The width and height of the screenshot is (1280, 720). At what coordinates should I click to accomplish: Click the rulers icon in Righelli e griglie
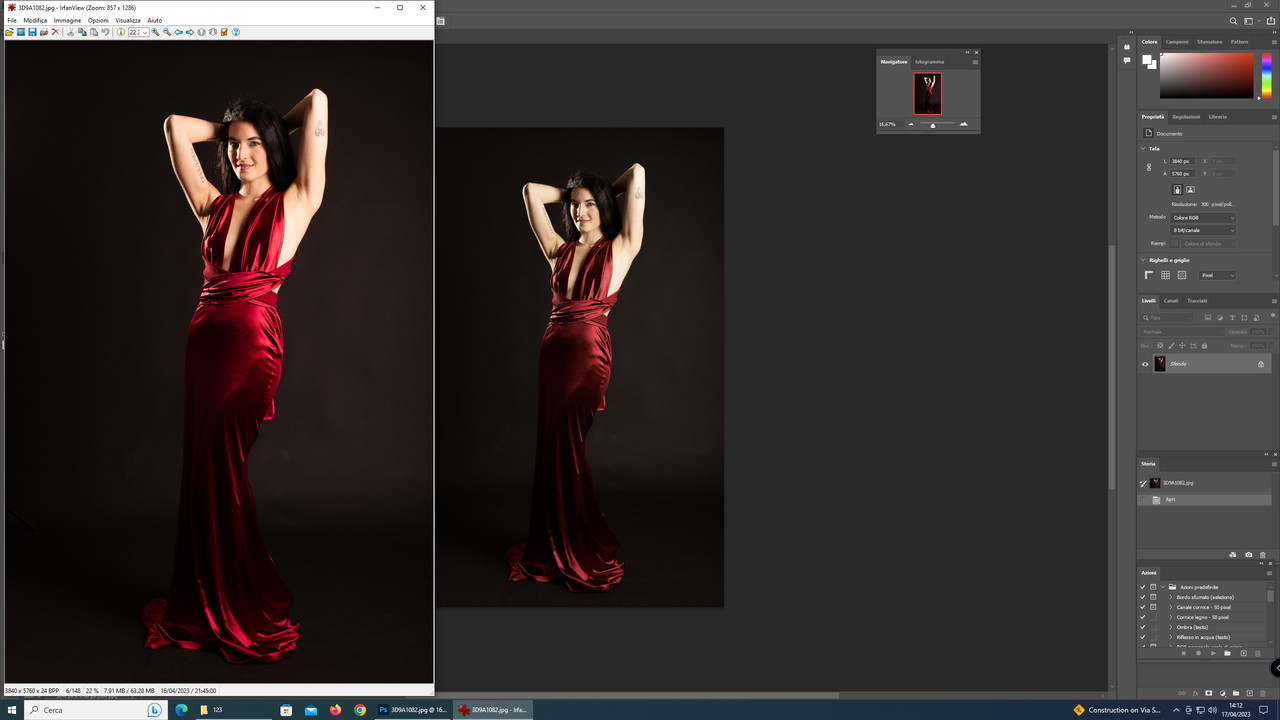tap(1149, 275)
